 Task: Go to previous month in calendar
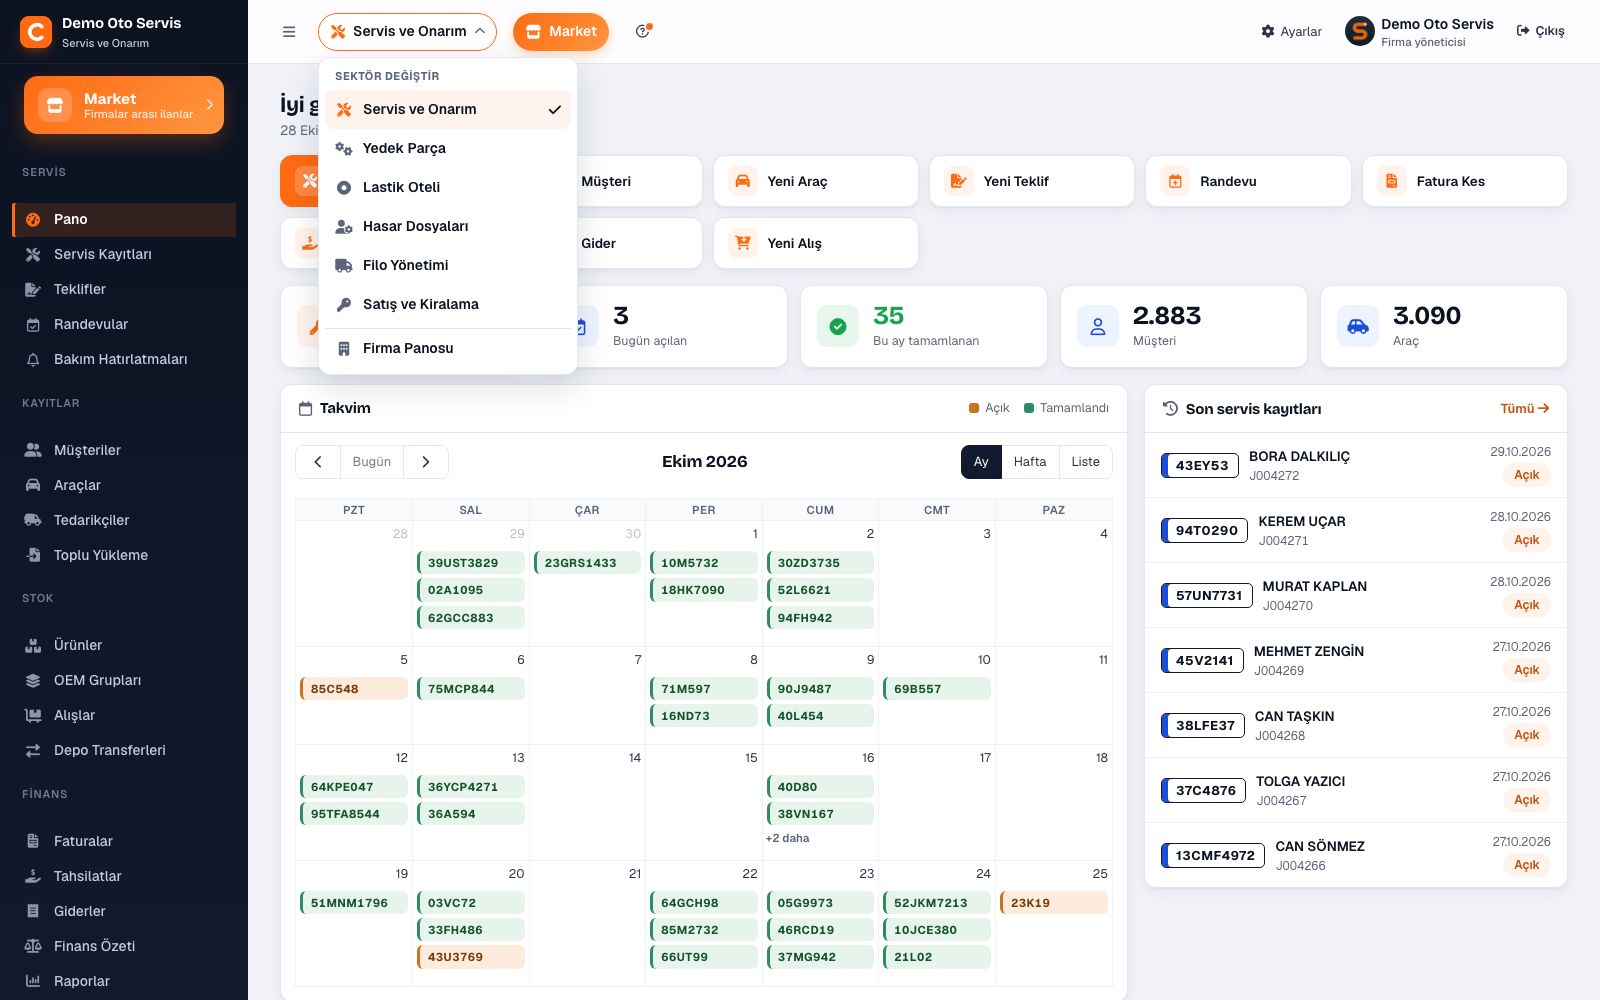click(x=318, y=462)
